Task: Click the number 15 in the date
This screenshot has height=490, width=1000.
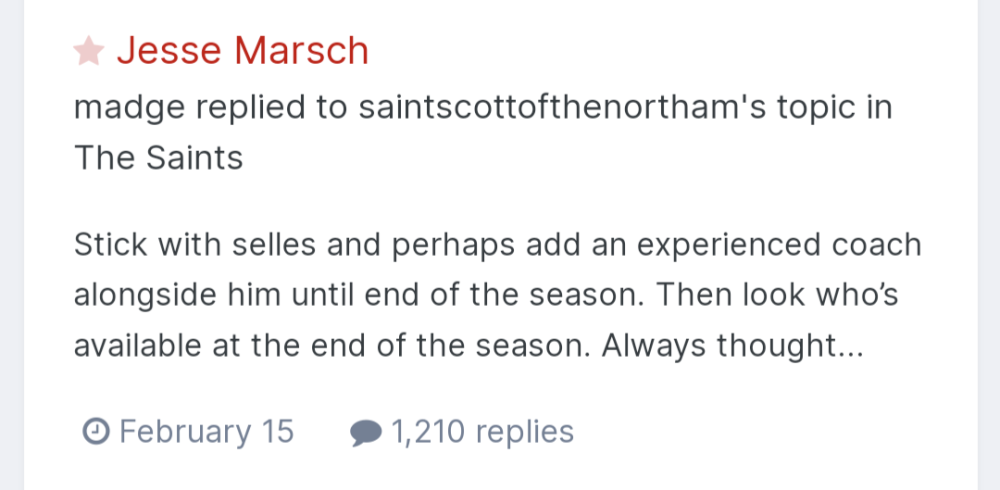Action: (276, 431)
